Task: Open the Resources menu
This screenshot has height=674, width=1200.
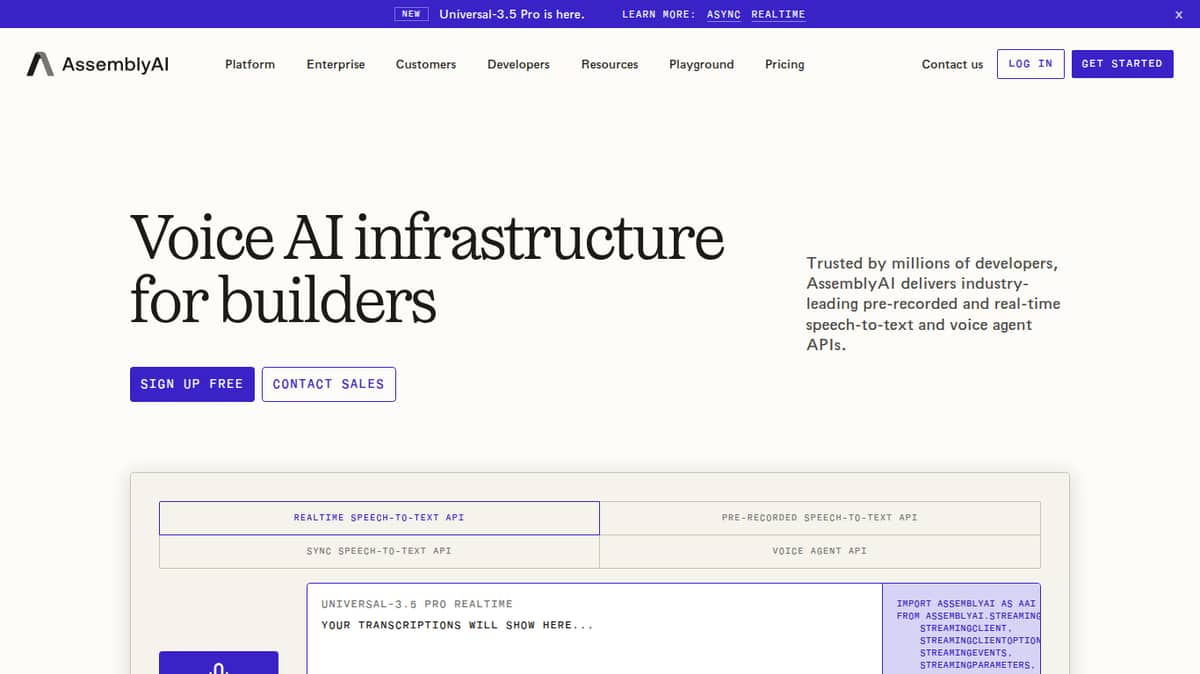Action: pos(610,64)
